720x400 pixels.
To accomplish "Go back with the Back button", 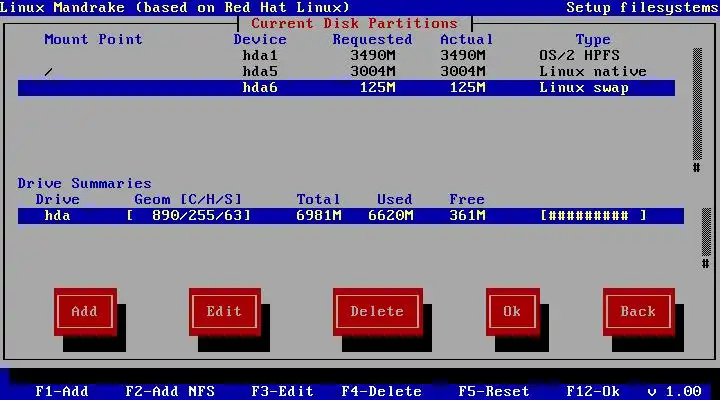I will 639,312.
